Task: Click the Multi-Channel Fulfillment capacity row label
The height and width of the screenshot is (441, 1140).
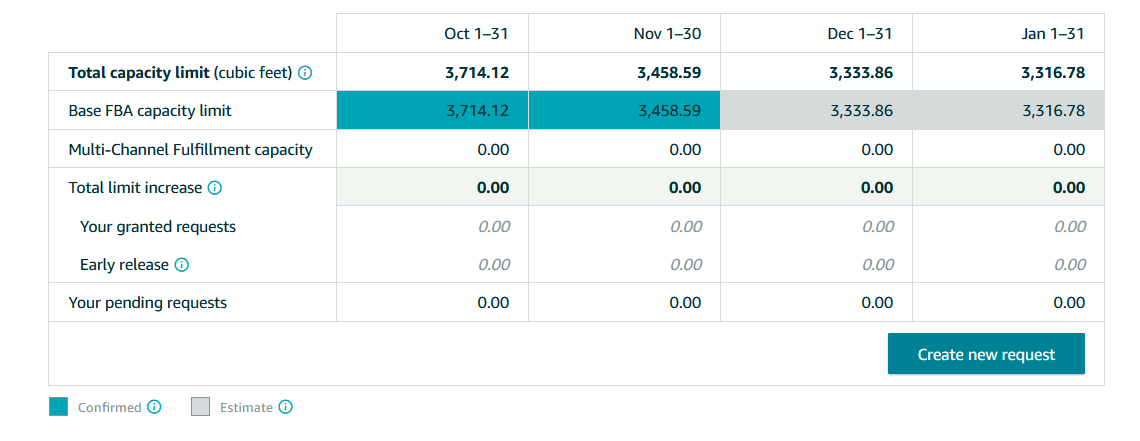Action: coord(190,150)
